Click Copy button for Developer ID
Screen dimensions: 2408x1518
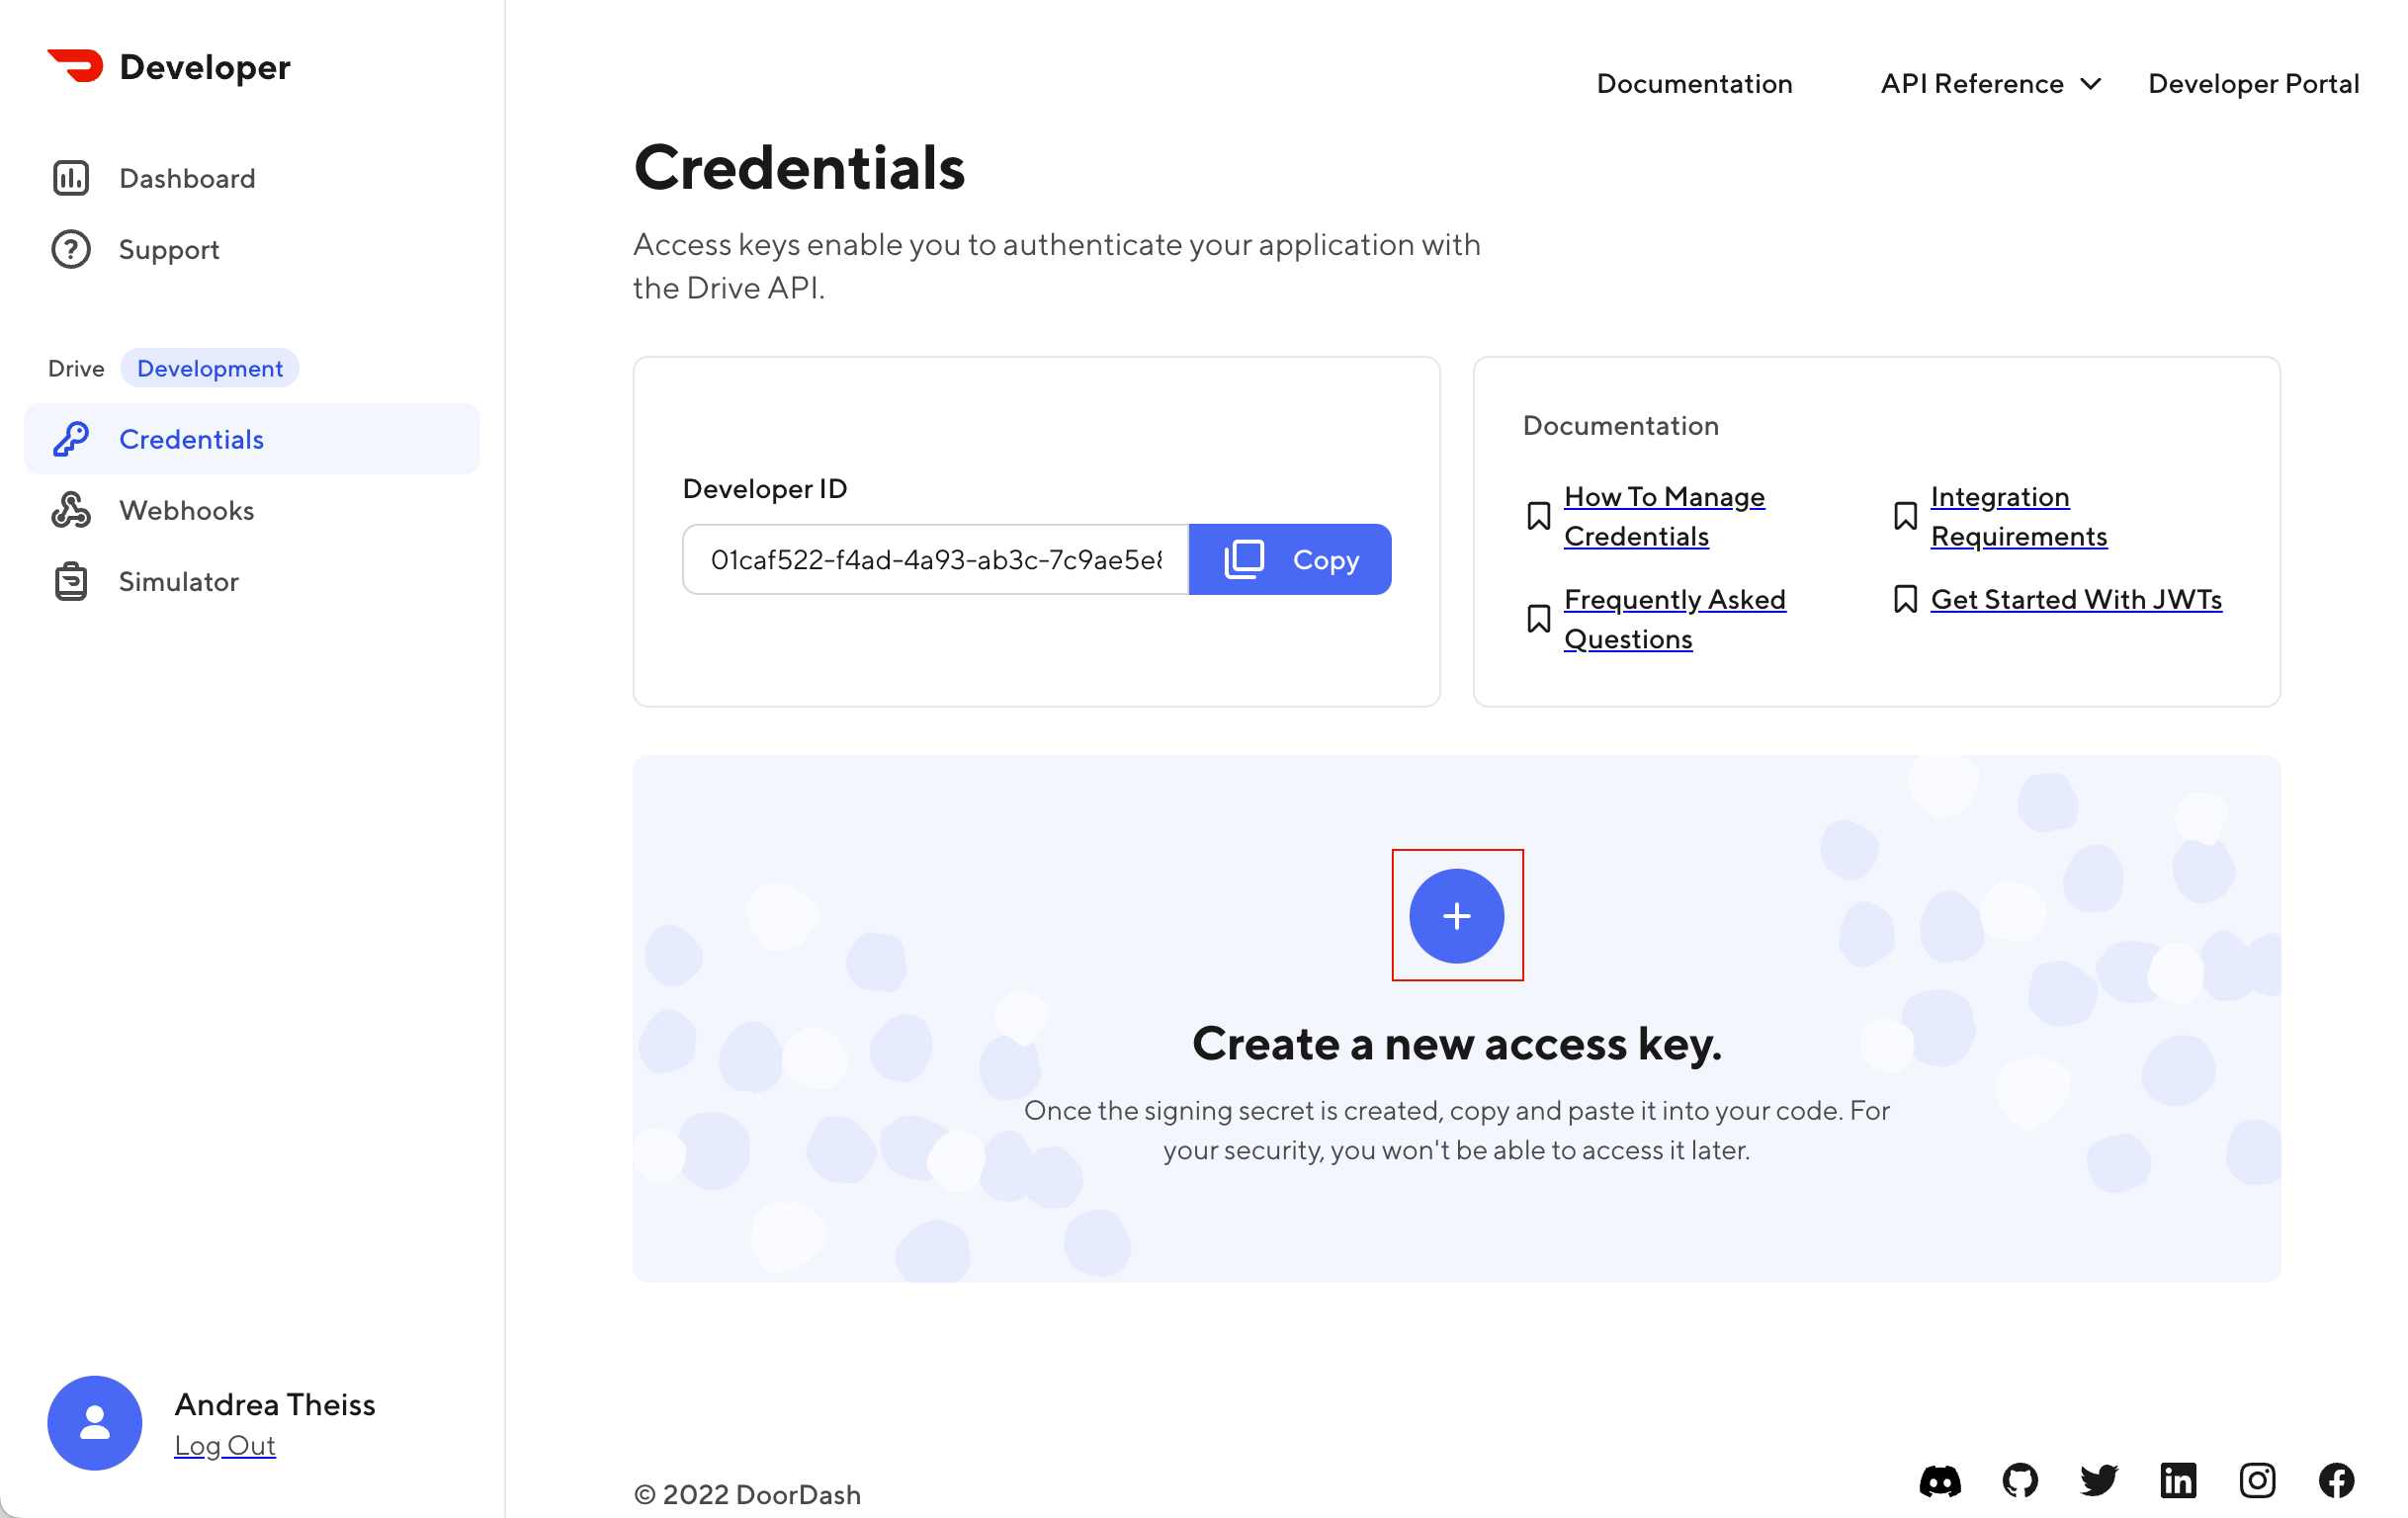pyautogui.click(x=1291, y=559)
